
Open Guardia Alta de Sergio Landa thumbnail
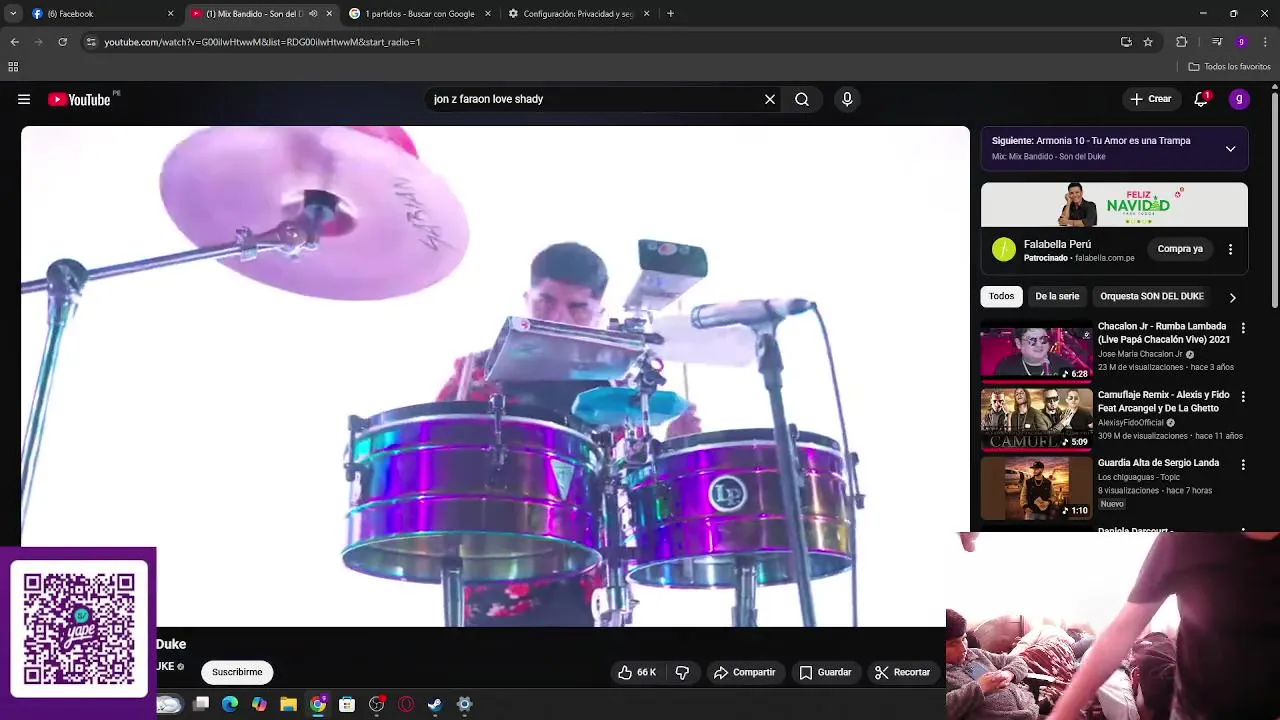tap(1036, 489)
